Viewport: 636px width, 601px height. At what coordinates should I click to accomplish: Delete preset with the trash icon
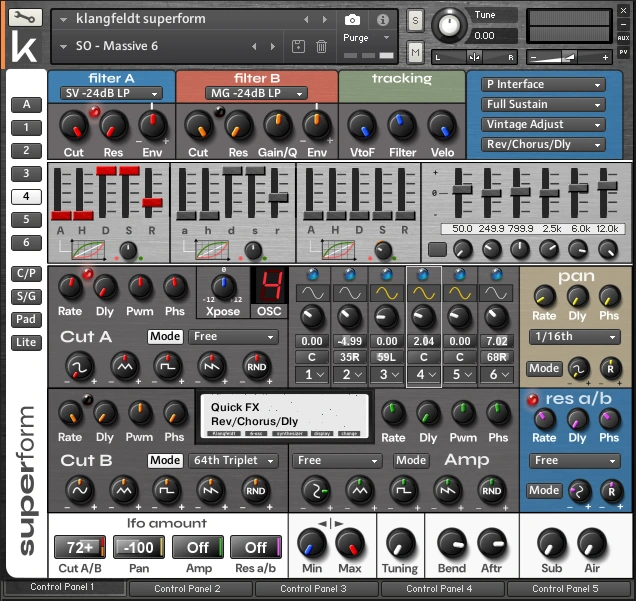tap(321, 46)
